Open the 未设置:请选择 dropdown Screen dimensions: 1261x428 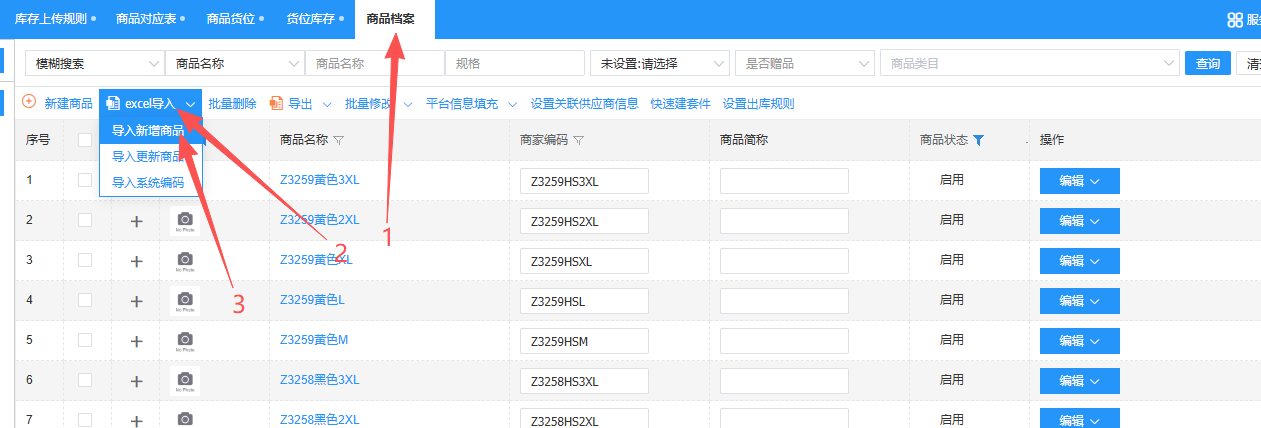pos(660,63)
